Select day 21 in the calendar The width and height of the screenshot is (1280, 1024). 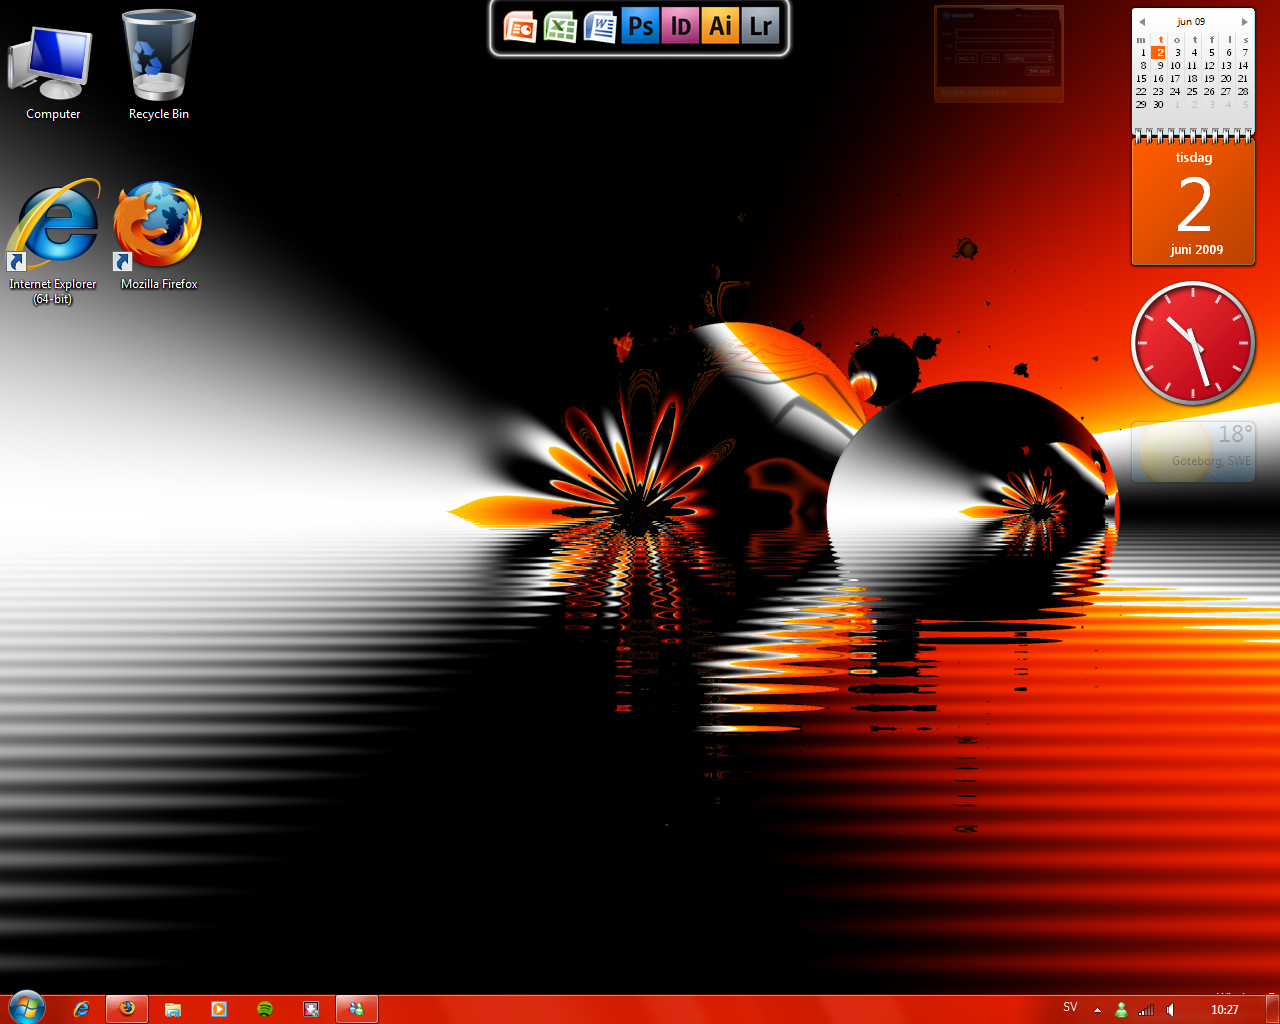coord(1243,79)
